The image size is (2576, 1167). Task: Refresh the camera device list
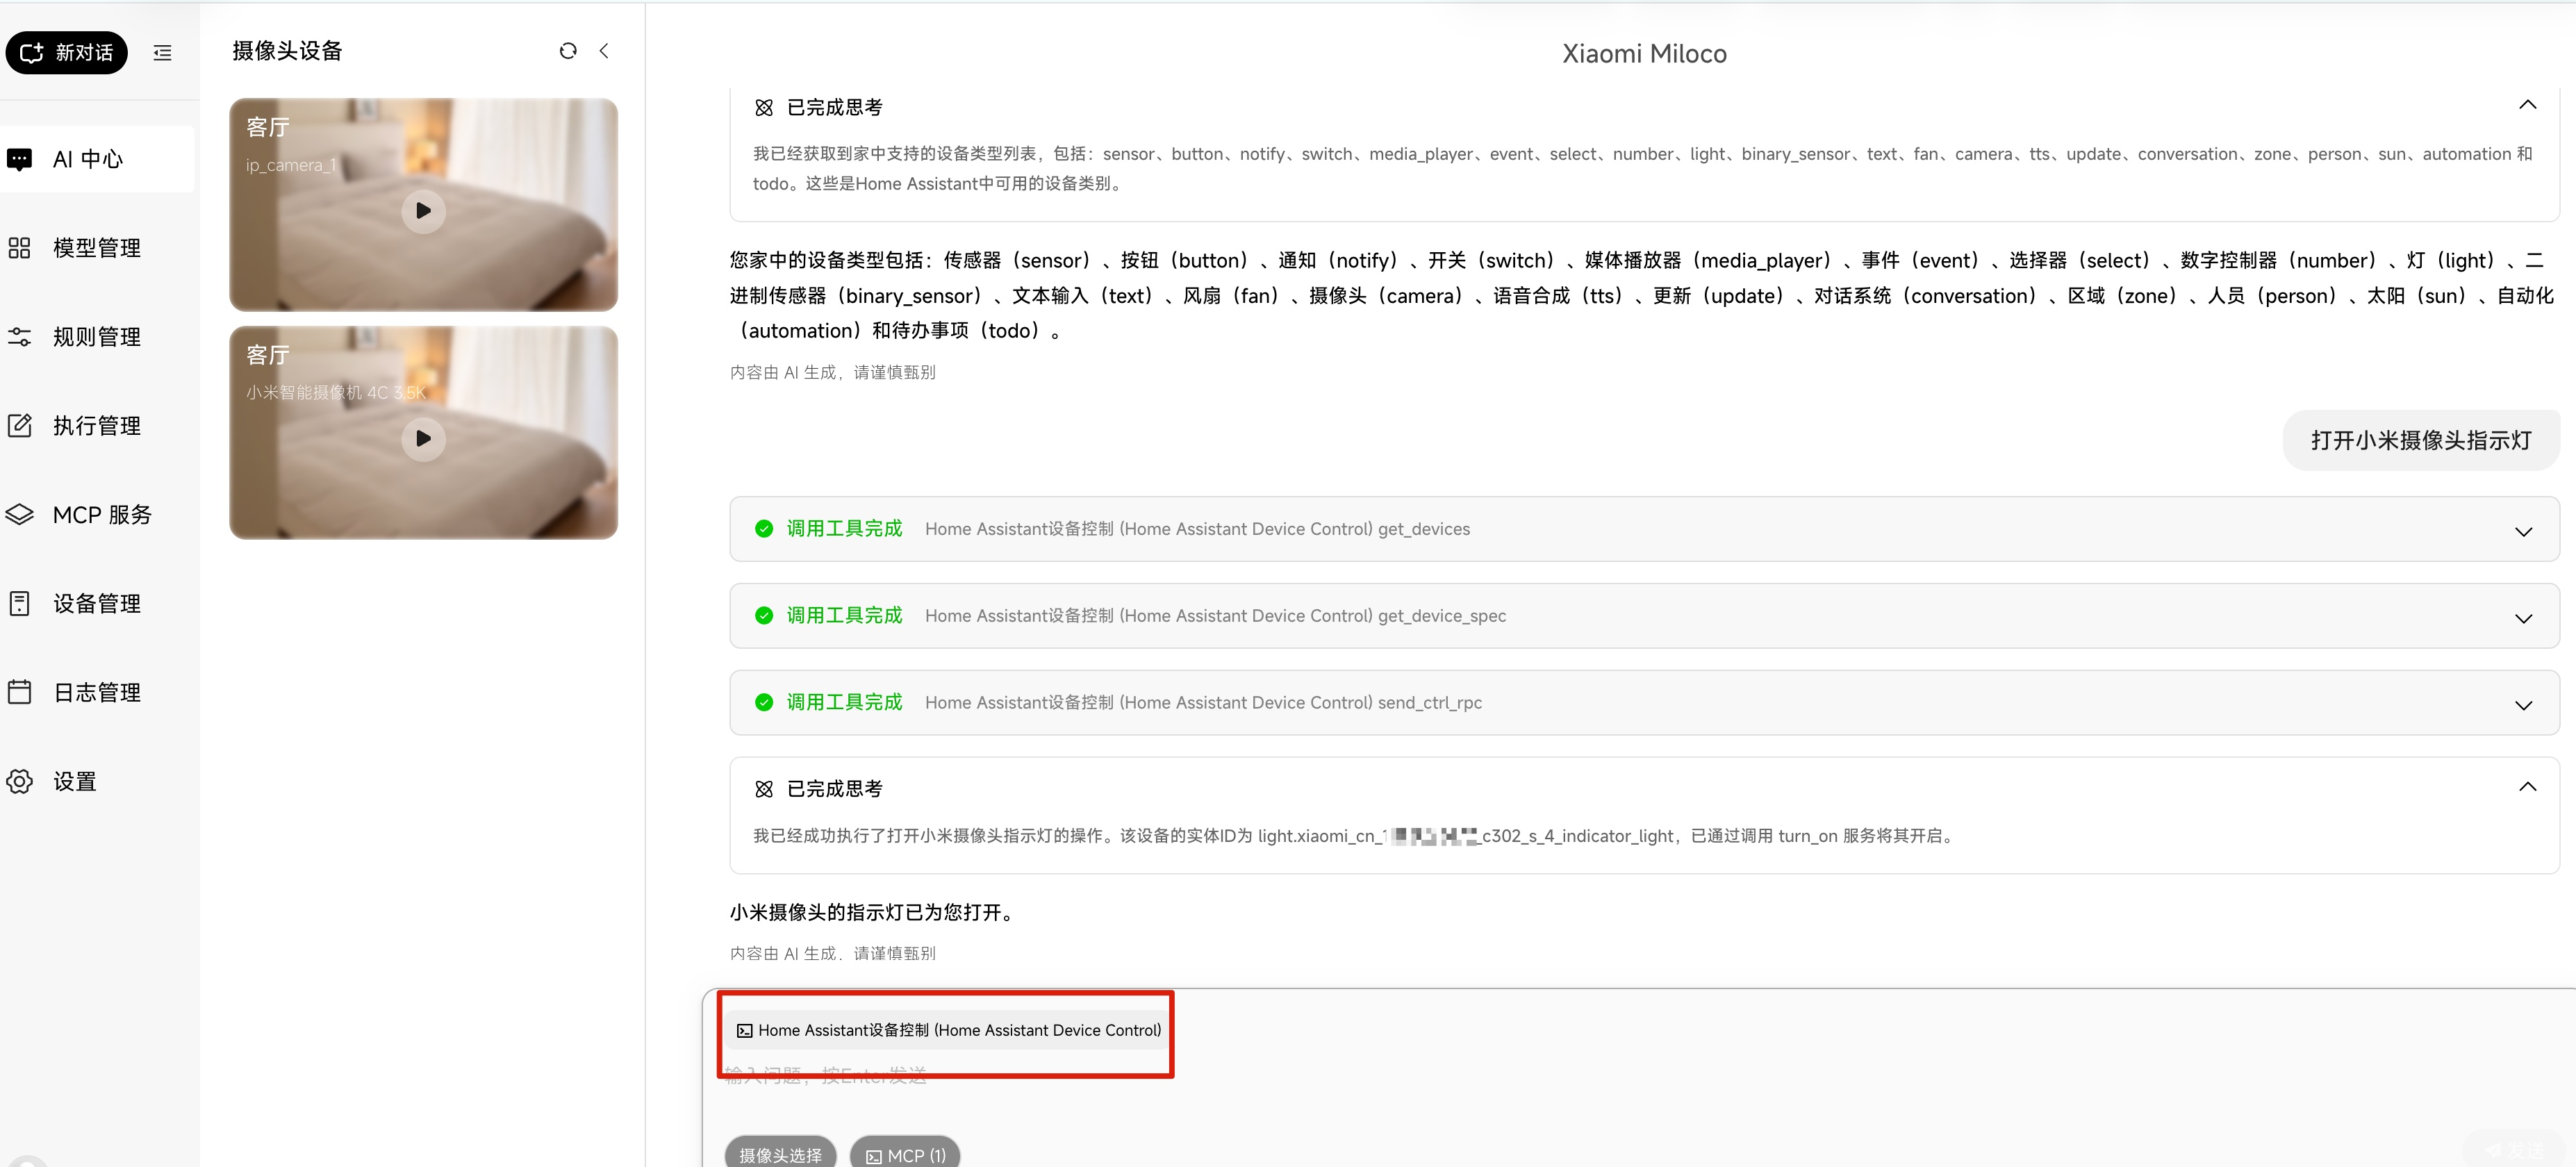point(568,51)
